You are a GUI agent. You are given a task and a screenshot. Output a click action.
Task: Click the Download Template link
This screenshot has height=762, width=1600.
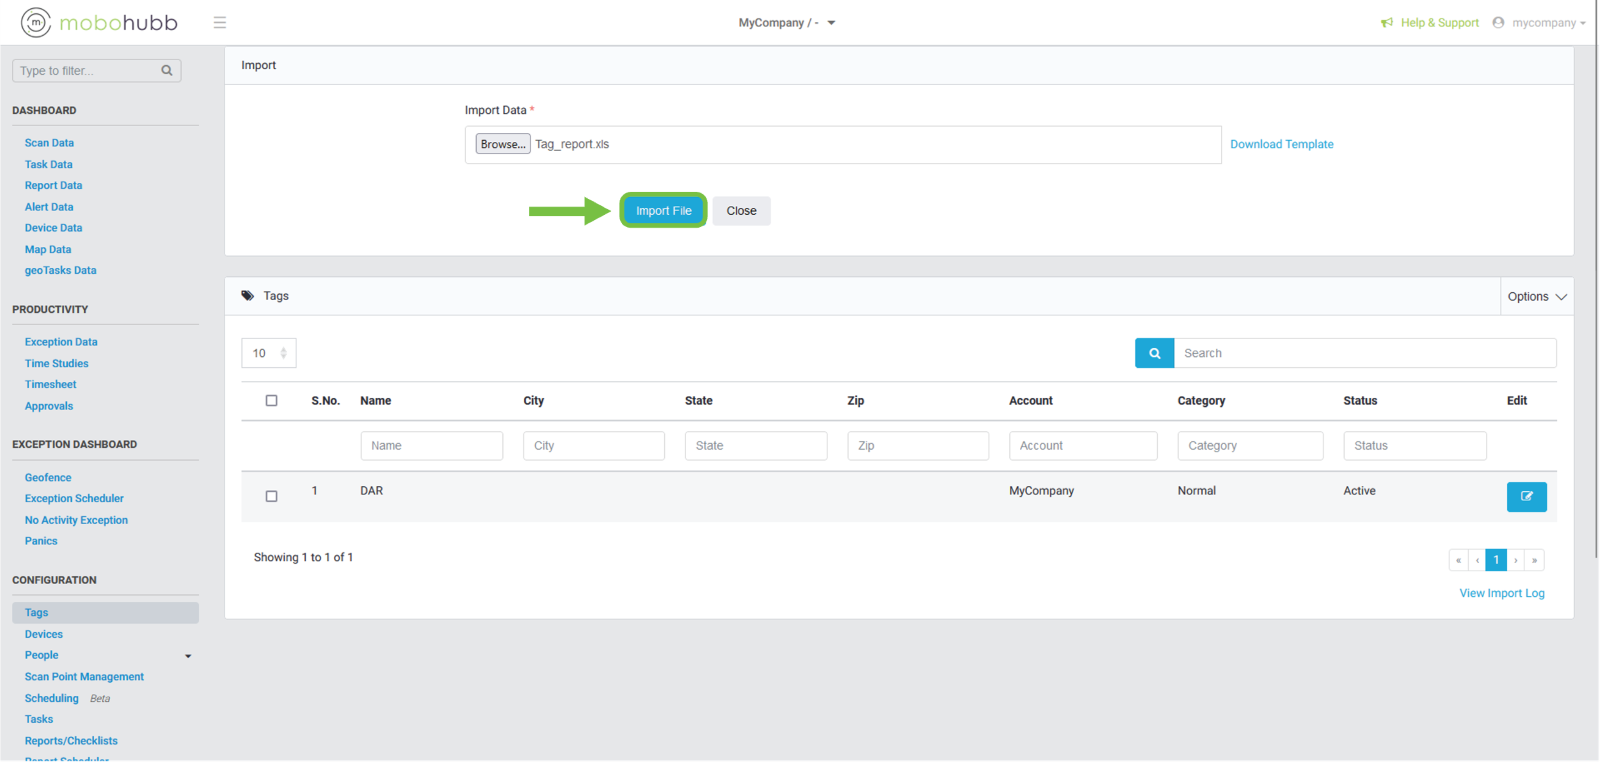click(x=1281, y=144)
